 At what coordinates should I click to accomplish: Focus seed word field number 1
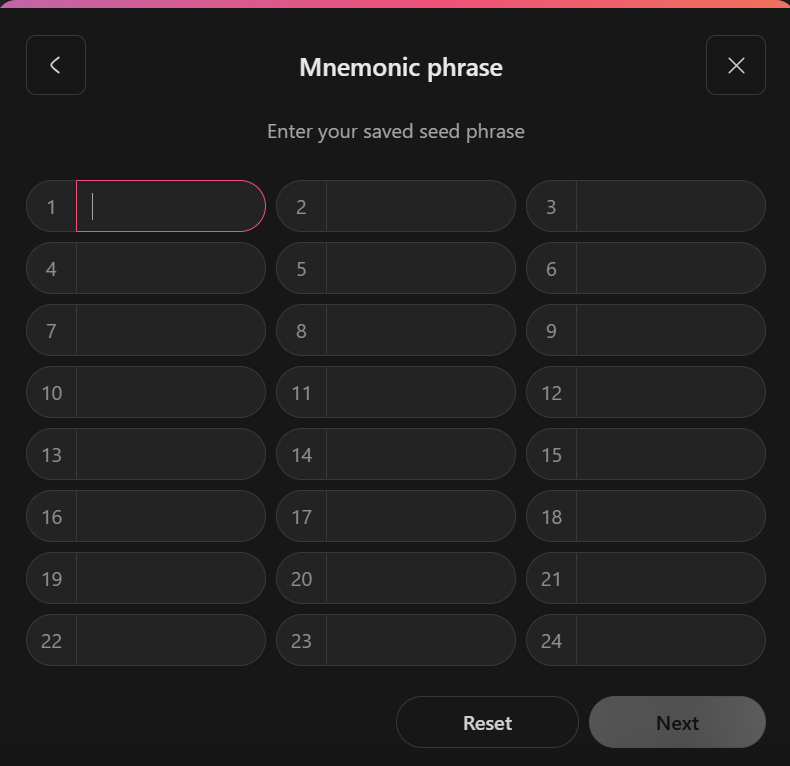170,207
